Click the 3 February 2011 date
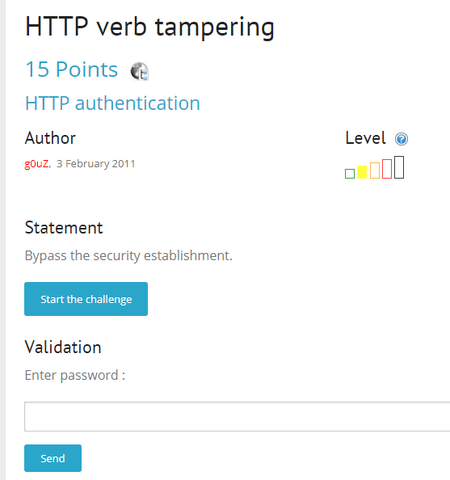This screenshot has width=450, height=480. (96, 164)
